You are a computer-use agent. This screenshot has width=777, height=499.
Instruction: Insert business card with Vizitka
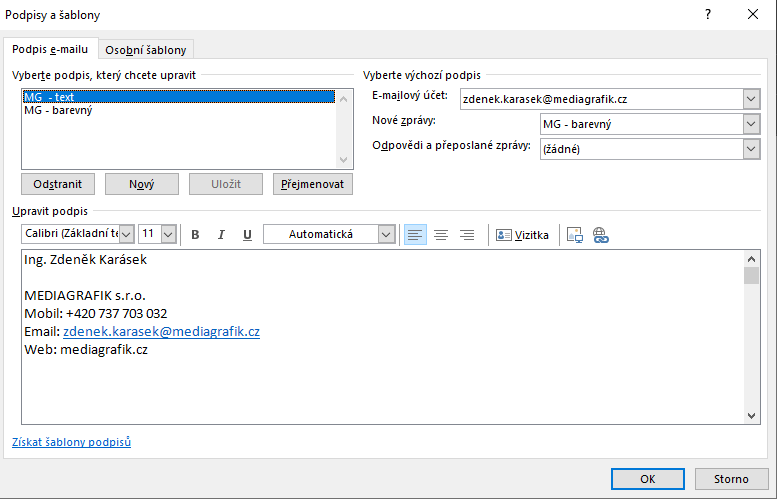(x=522, y=235)
